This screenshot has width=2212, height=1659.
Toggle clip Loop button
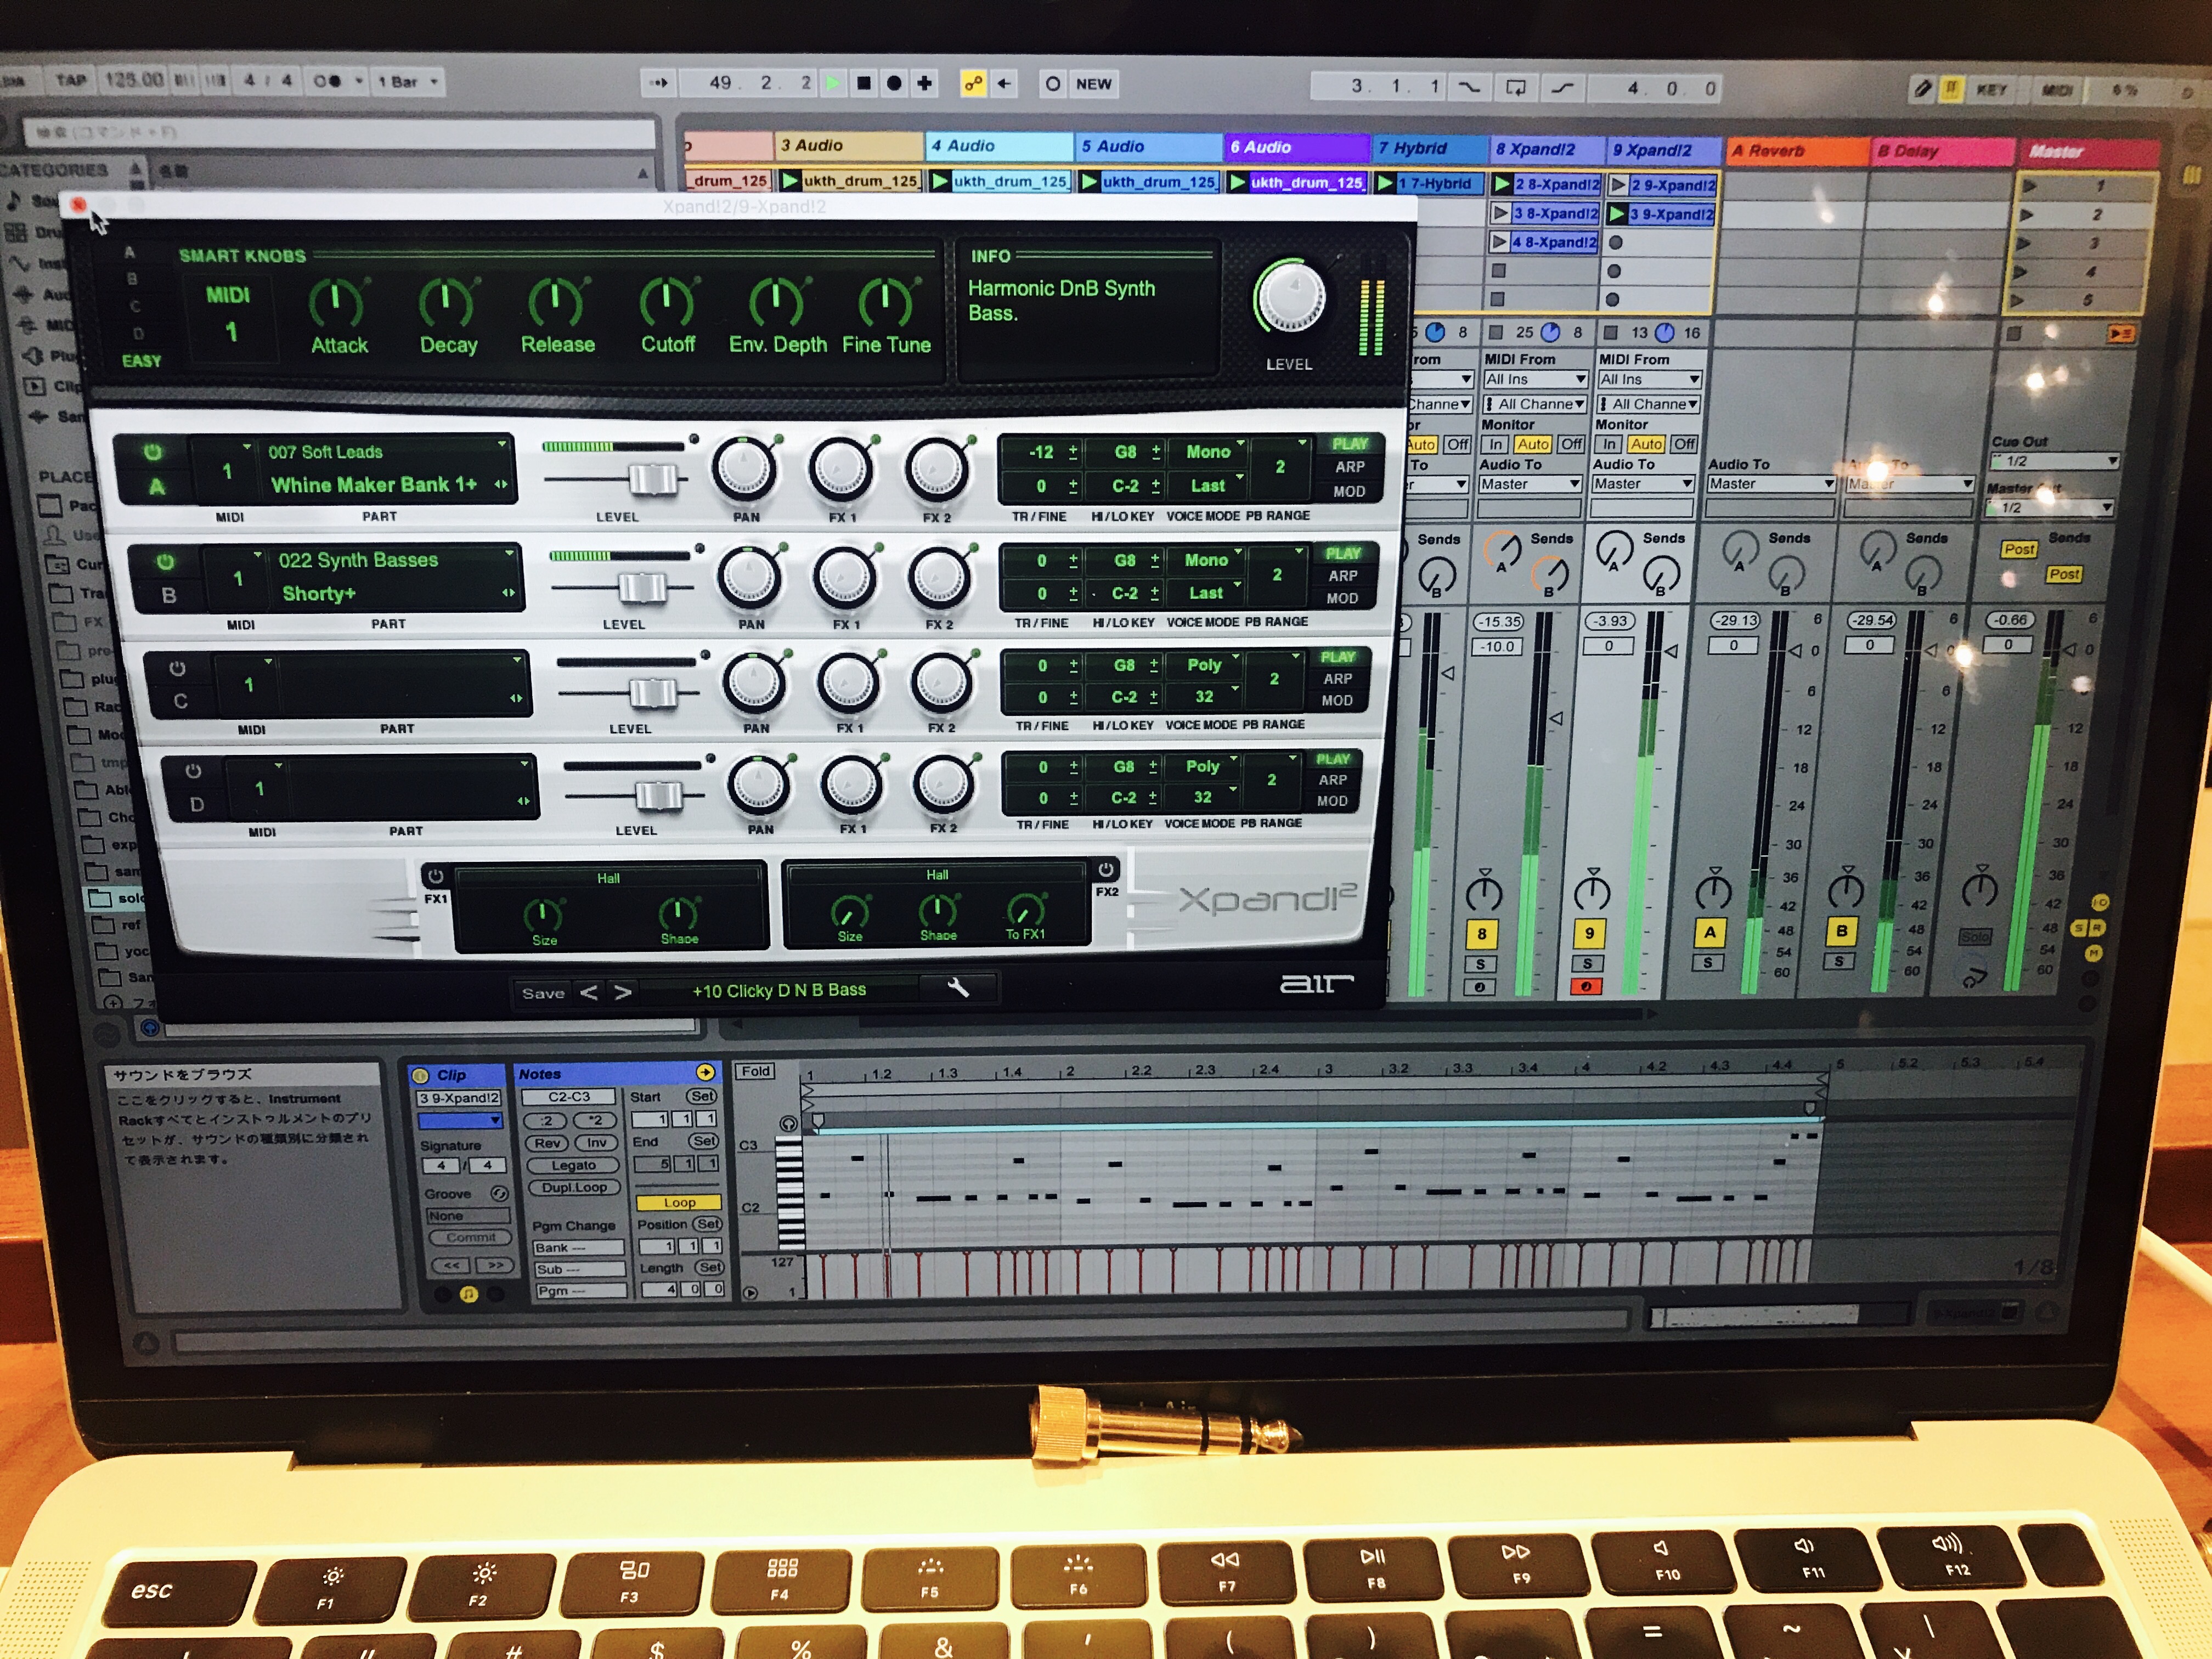tap(679, 1203)
